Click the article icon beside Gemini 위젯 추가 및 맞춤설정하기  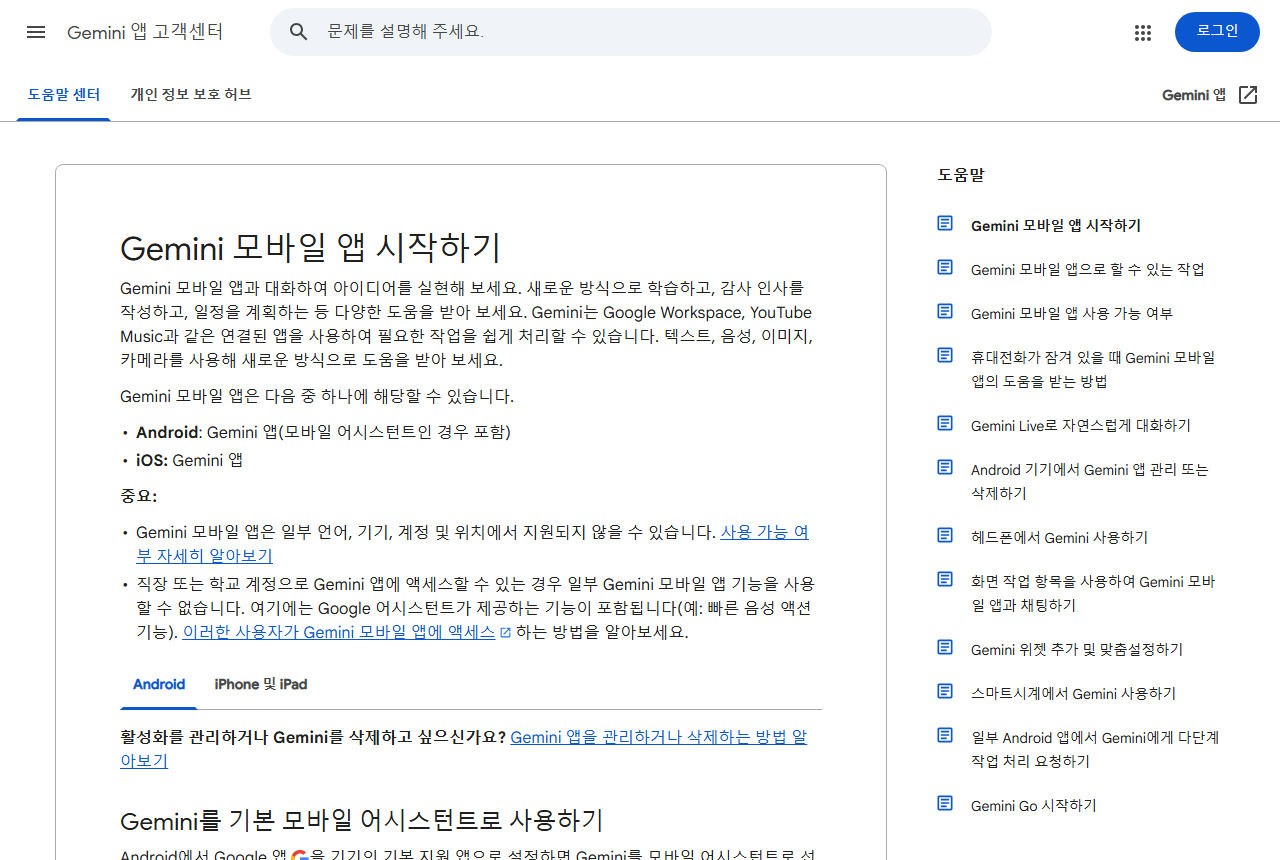(x=945, y=647)
